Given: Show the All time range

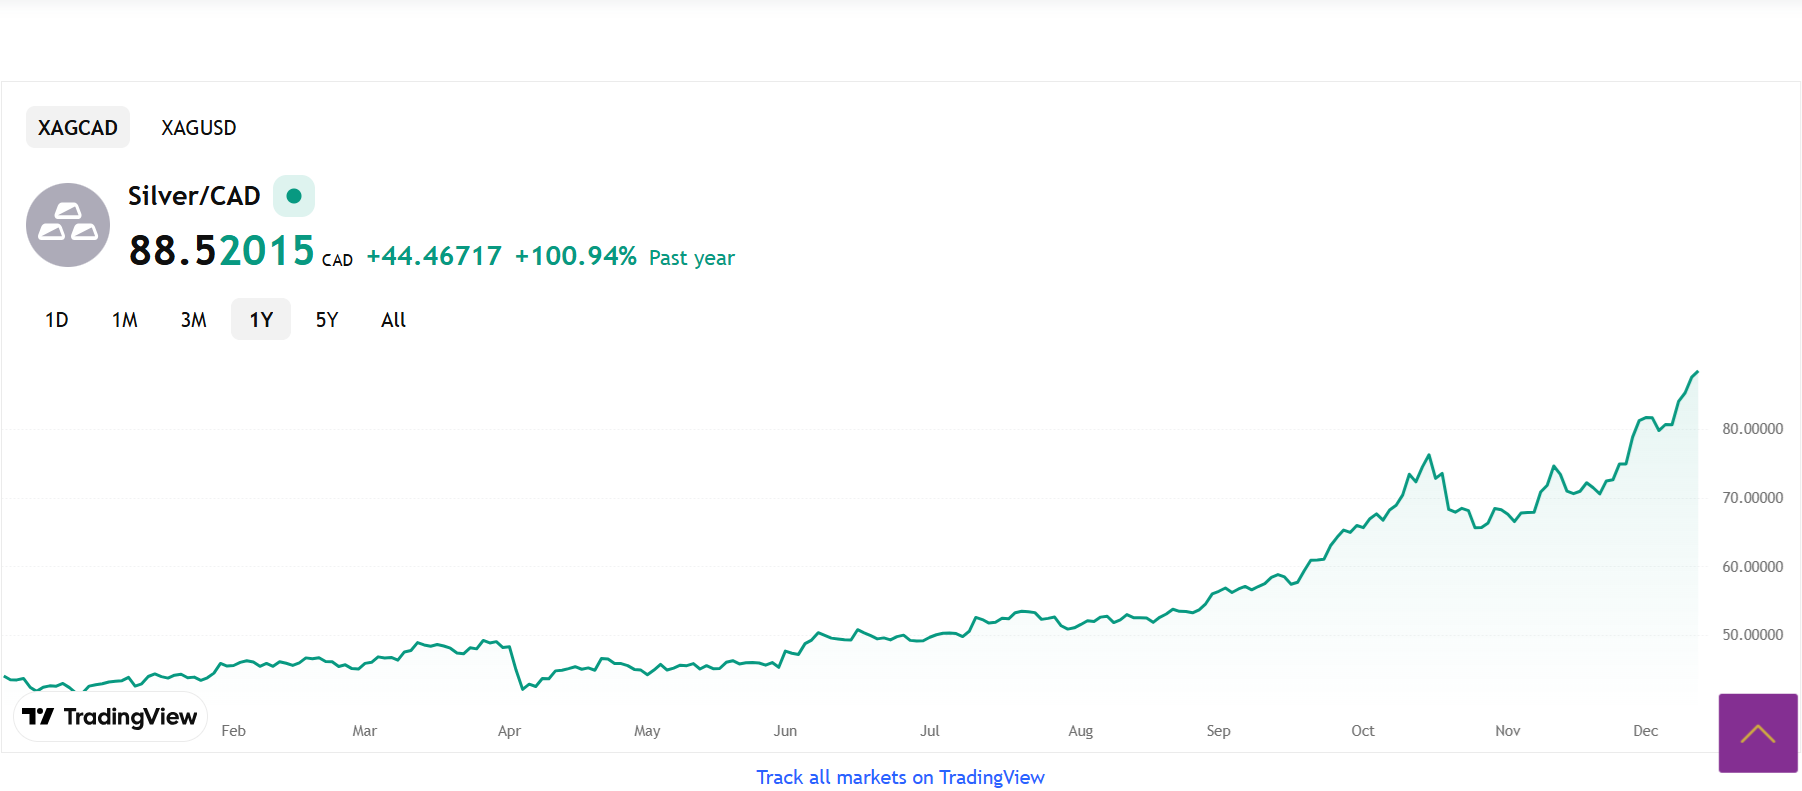Looking at the screenshot, I should 393,320.
